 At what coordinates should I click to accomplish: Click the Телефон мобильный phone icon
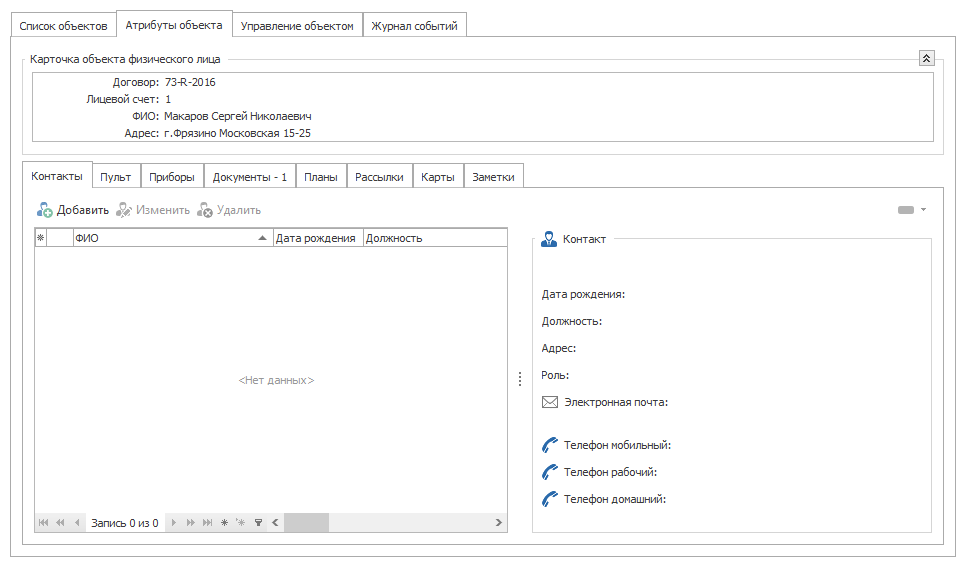tap(550, 445)
